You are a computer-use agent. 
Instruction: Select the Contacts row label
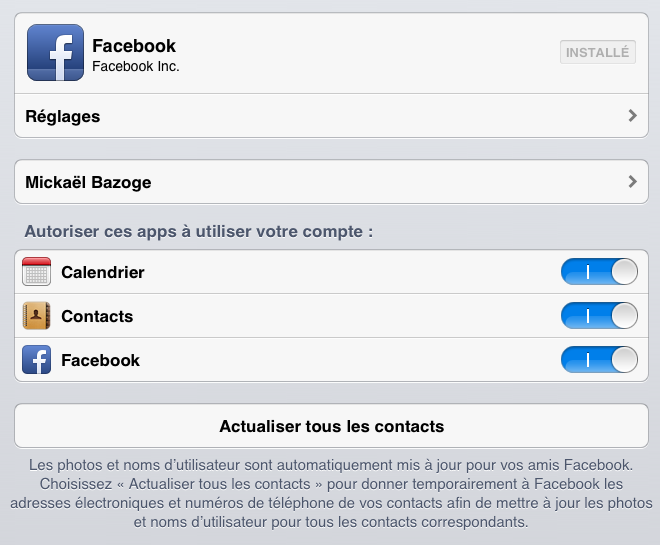pyautogui.click(x=97, y=316)
